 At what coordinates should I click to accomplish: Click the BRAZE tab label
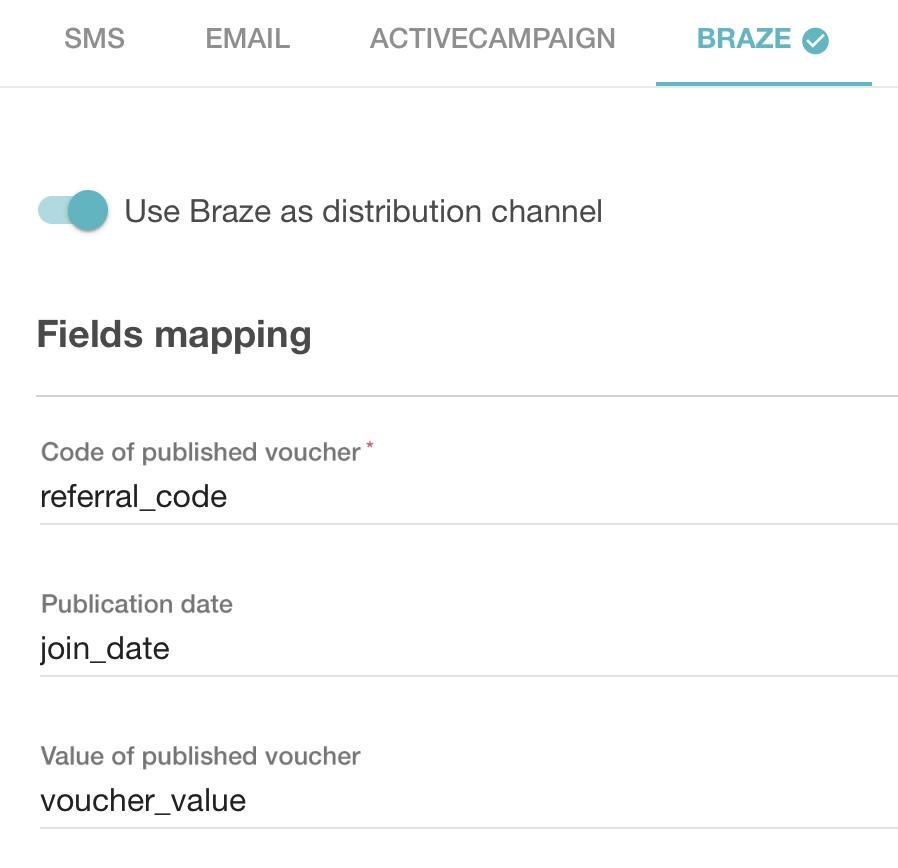[744, 39]
